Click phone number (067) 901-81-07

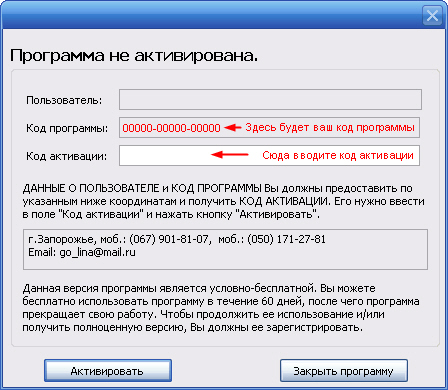pos(169,239)
